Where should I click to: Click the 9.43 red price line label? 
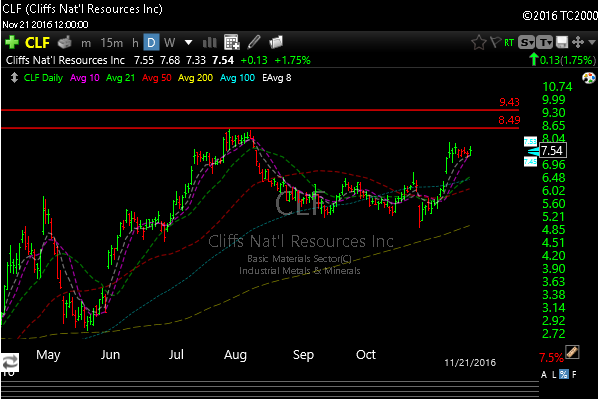tap(509, 102)
